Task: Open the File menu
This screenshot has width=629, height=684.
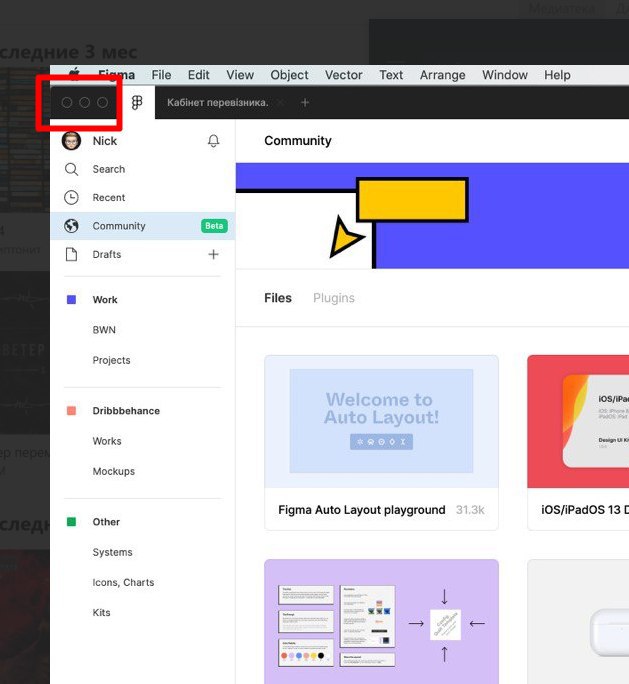Action: pyautogui.click(x=161, y=75)
